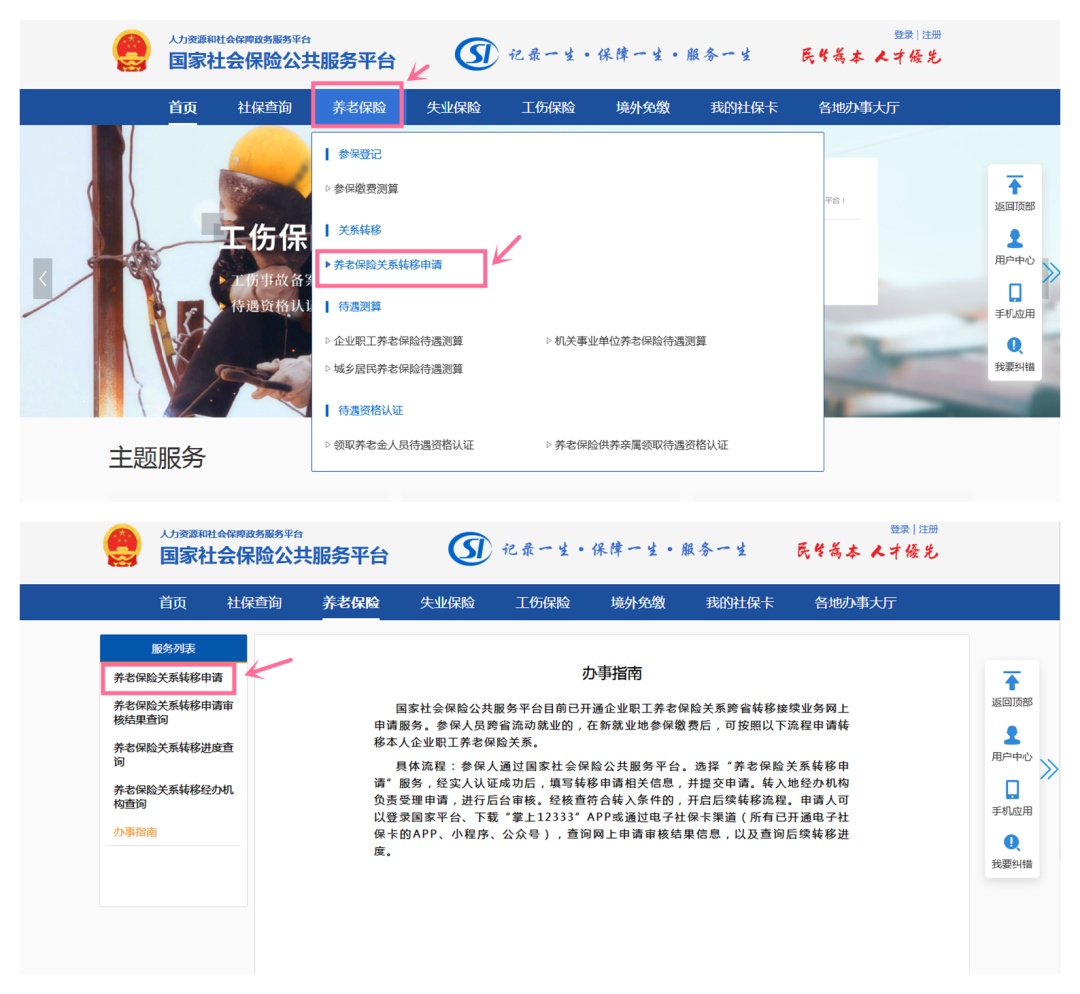Screen dimensions: 1080x994
Task: Select 养老保险供养亲属领取待遇资格认证 menu entry
Action: (641, 445)
